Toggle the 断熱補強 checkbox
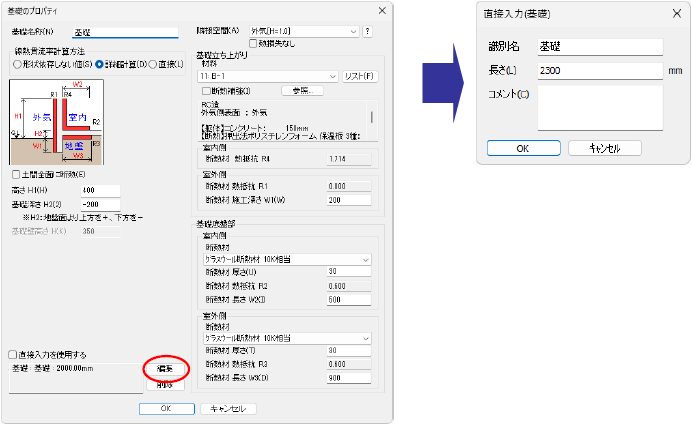The height and width of the screenshot is (425, 692). pyautogui.click(x=206, y=91)
